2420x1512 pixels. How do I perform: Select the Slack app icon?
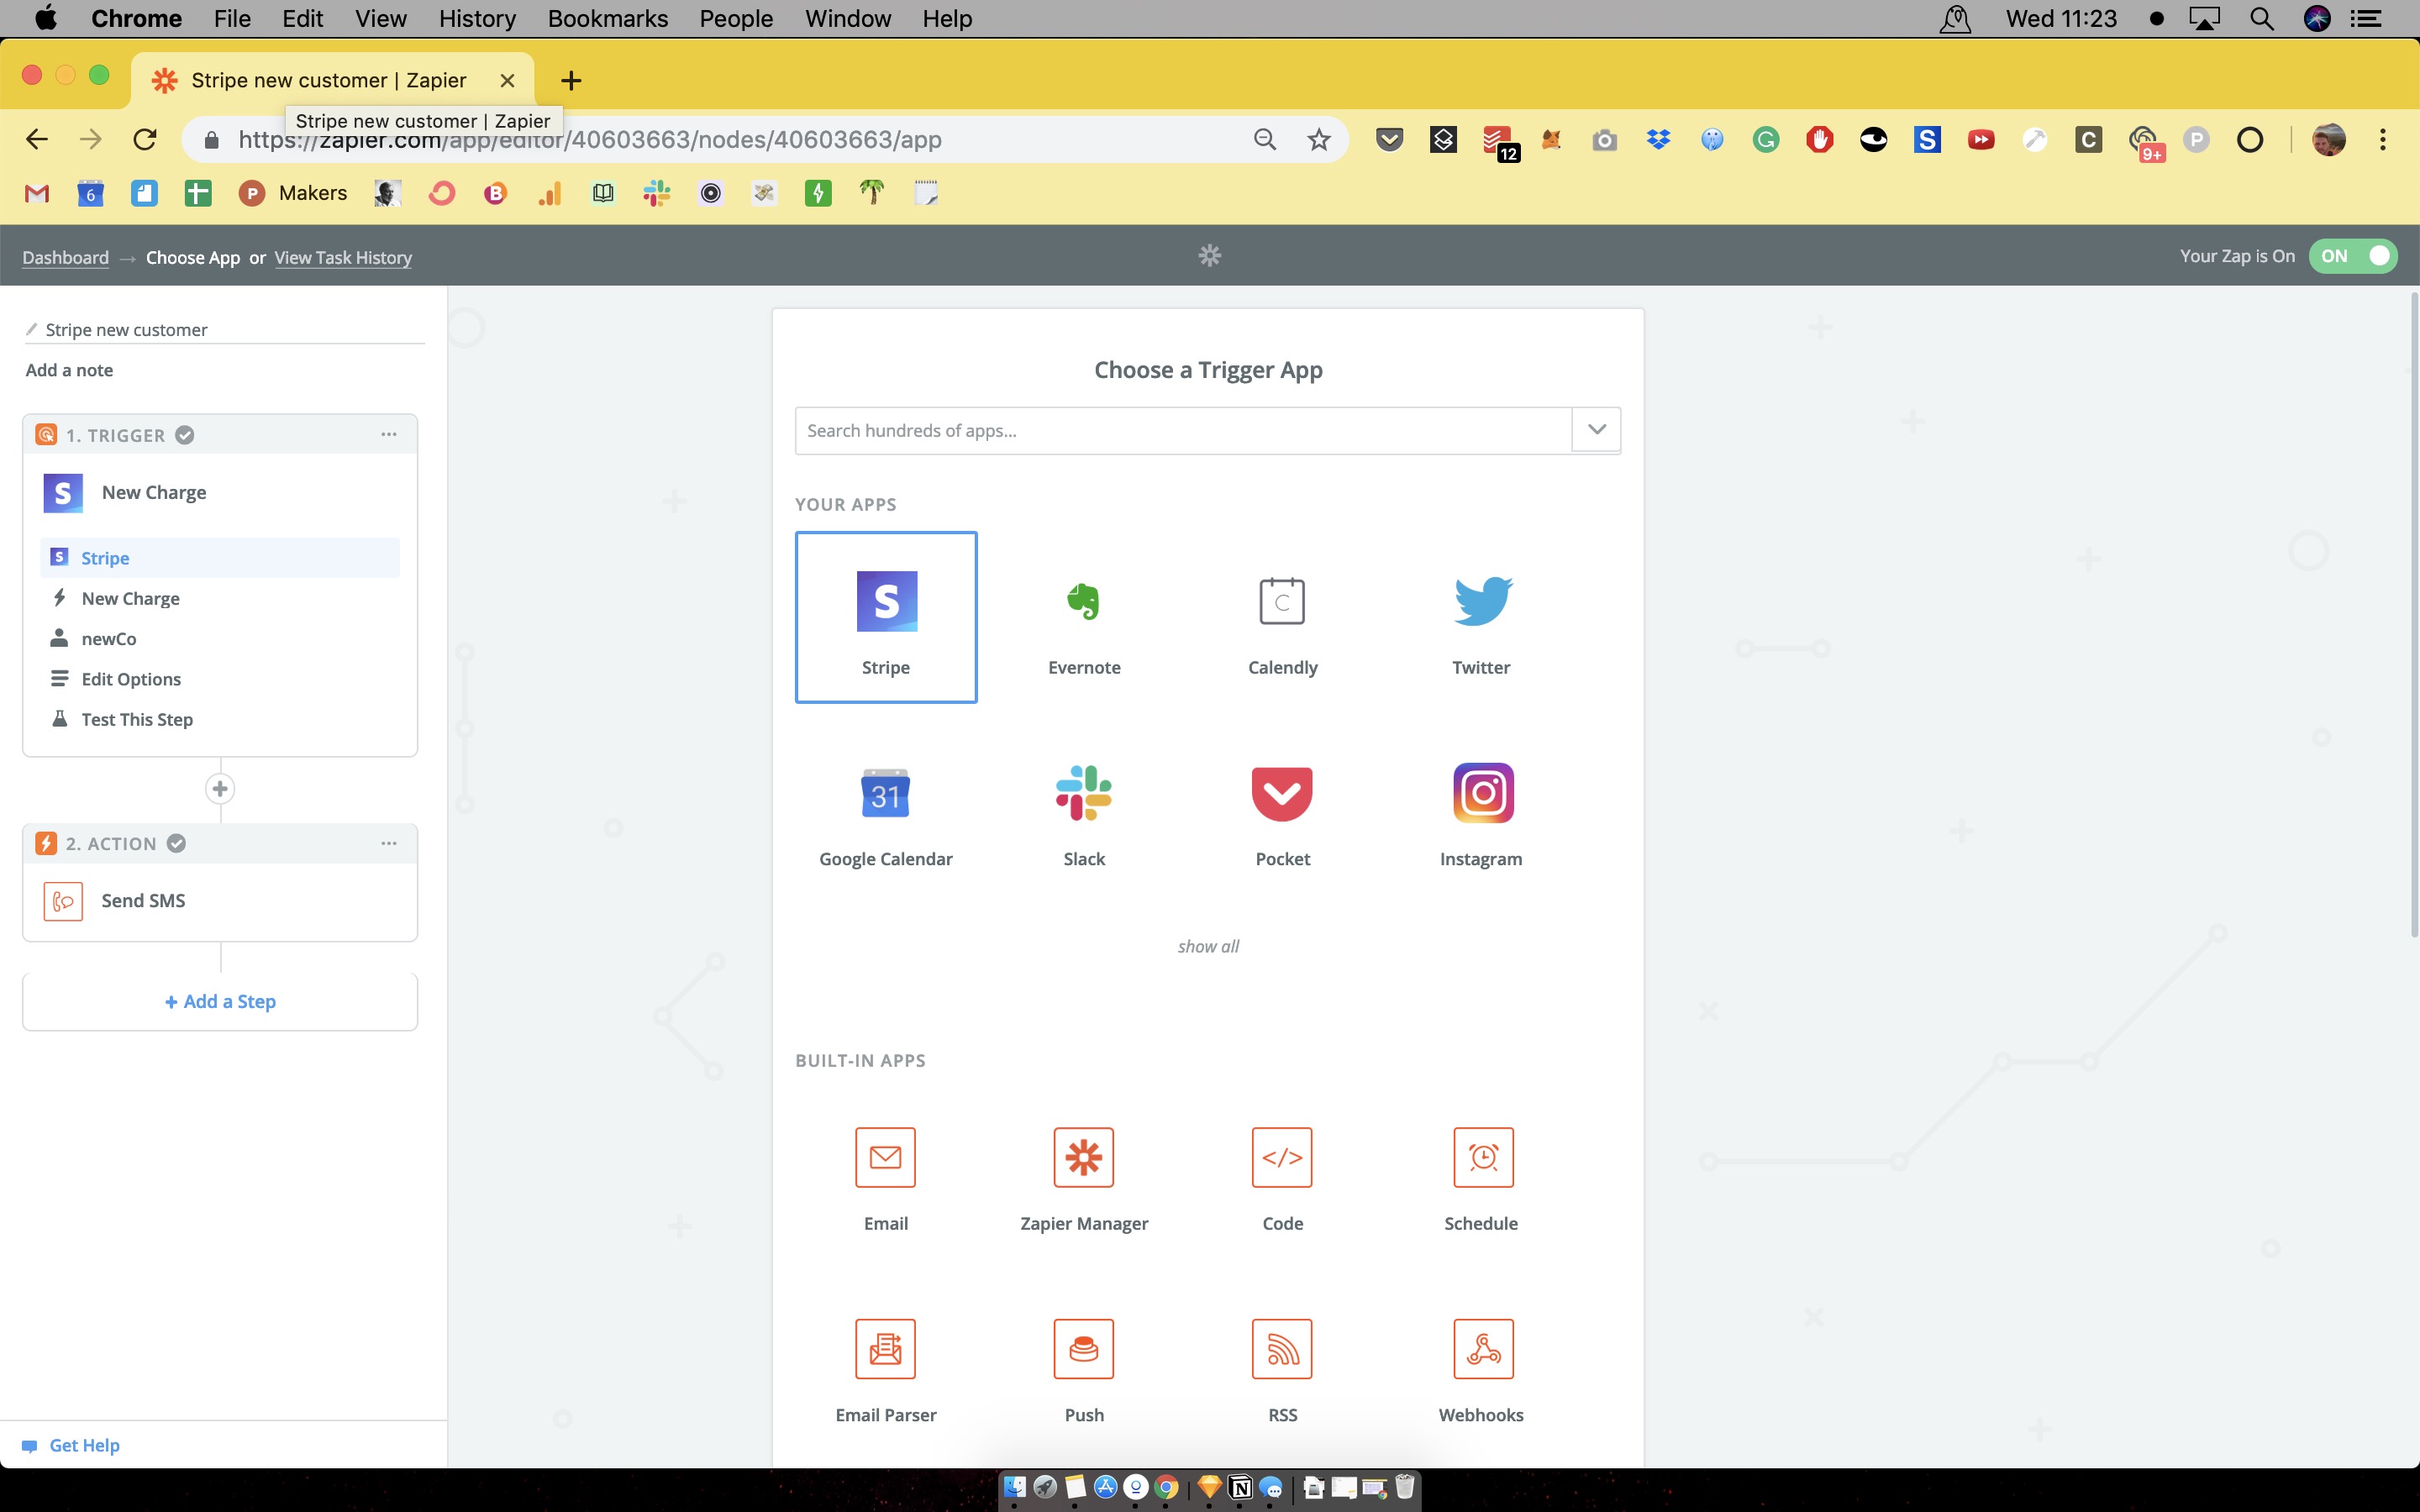[x=1084, y=793]
